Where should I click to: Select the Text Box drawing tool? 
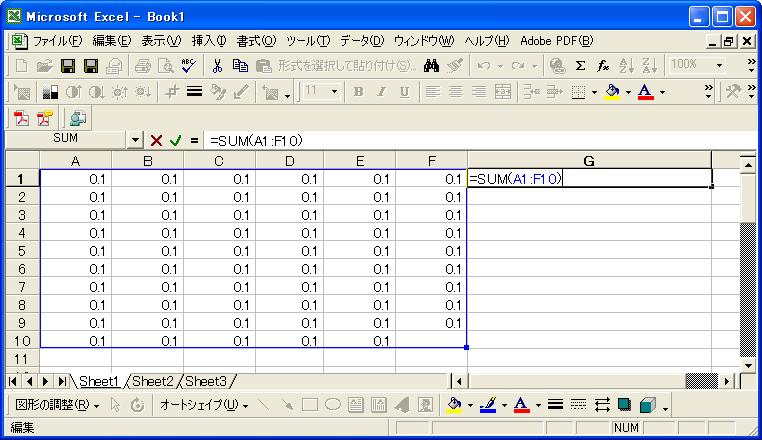(356, 405)
